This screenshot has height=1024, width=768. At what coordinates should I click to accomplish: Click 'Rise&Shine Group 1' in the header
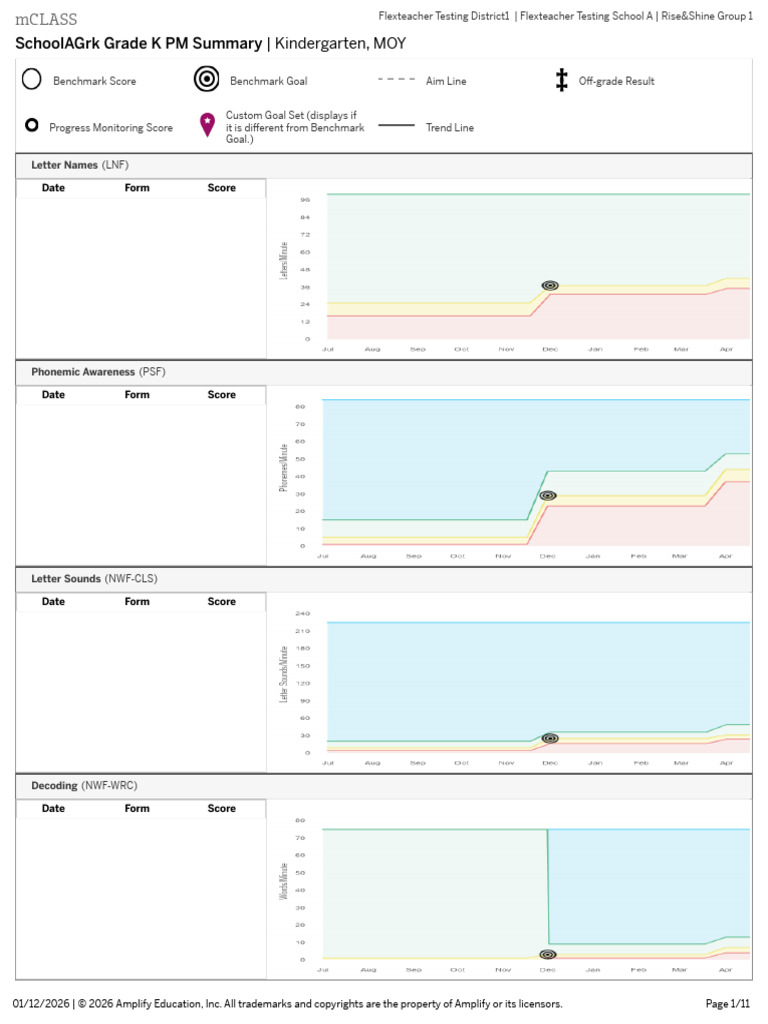click(x=707, y=16)
